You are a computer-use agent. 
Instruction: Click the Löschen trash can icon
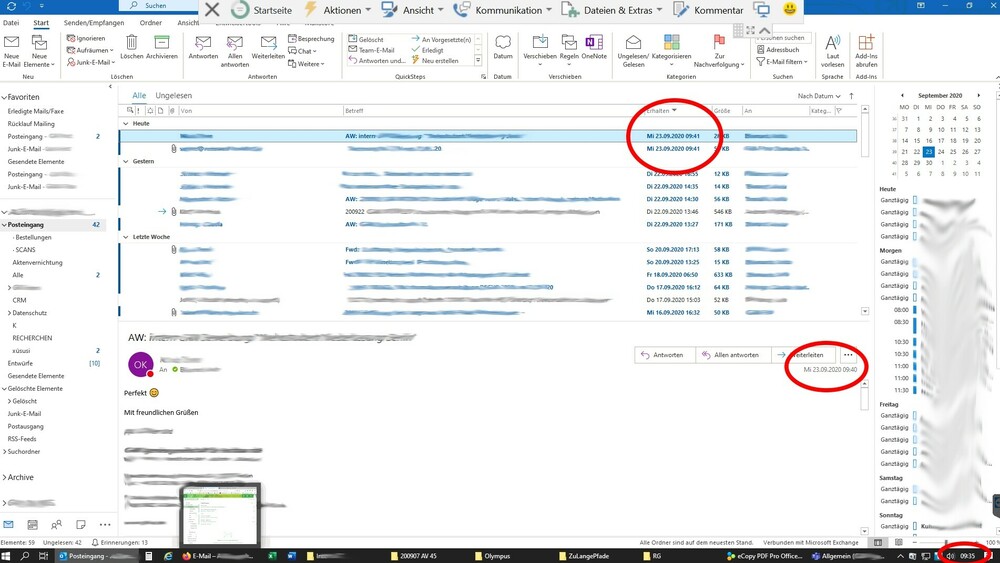point(132,44)
